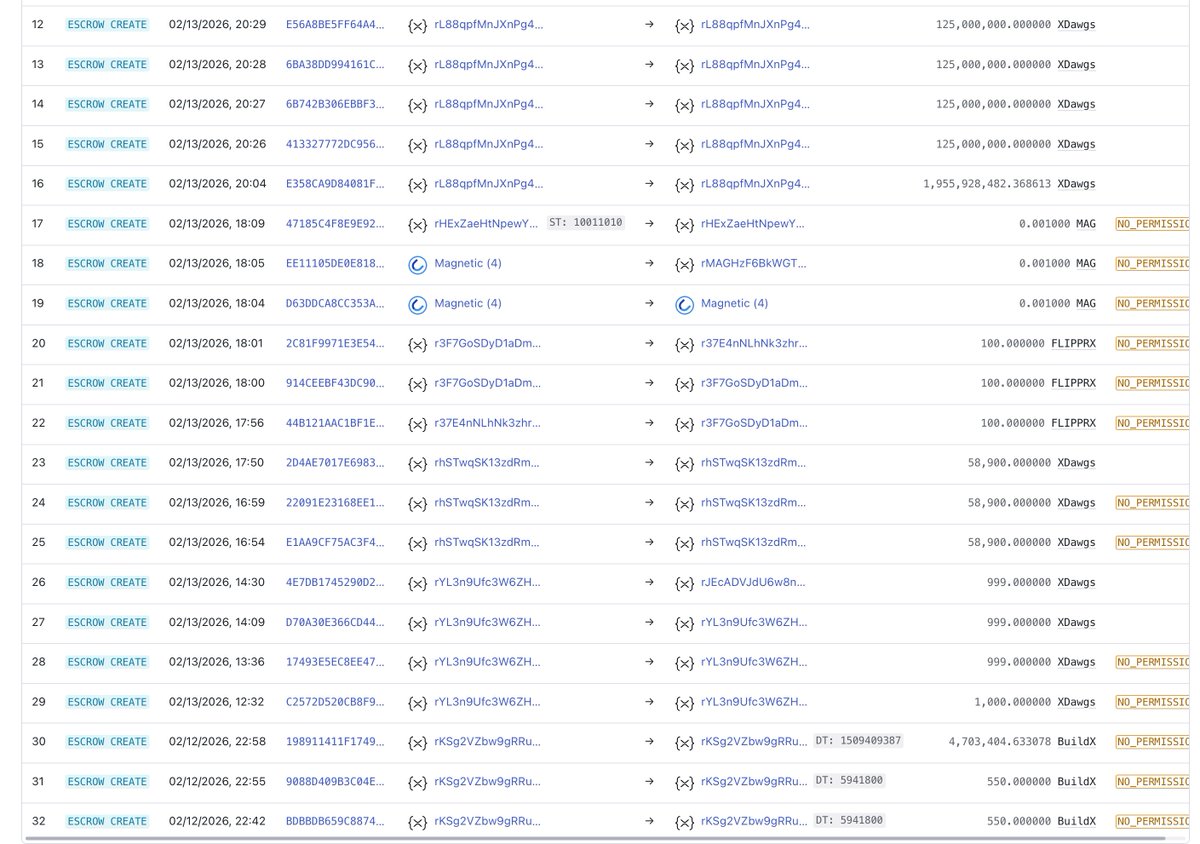Click the ESCROW CREATE badge in row 12

(107, 24)
